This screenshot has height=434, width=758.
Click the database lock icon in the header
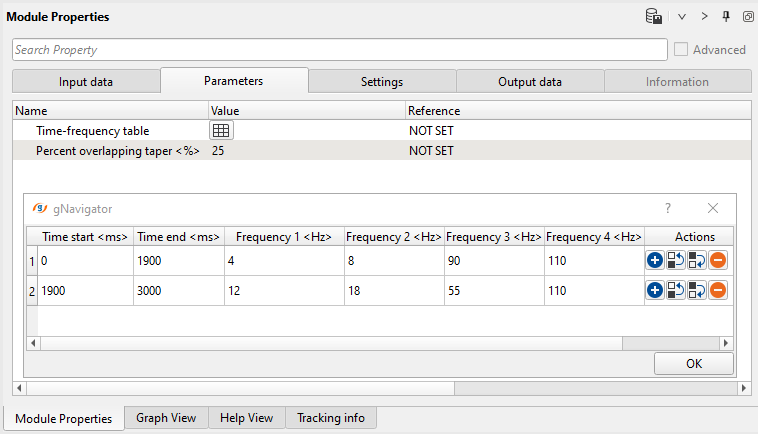[654, 16]
